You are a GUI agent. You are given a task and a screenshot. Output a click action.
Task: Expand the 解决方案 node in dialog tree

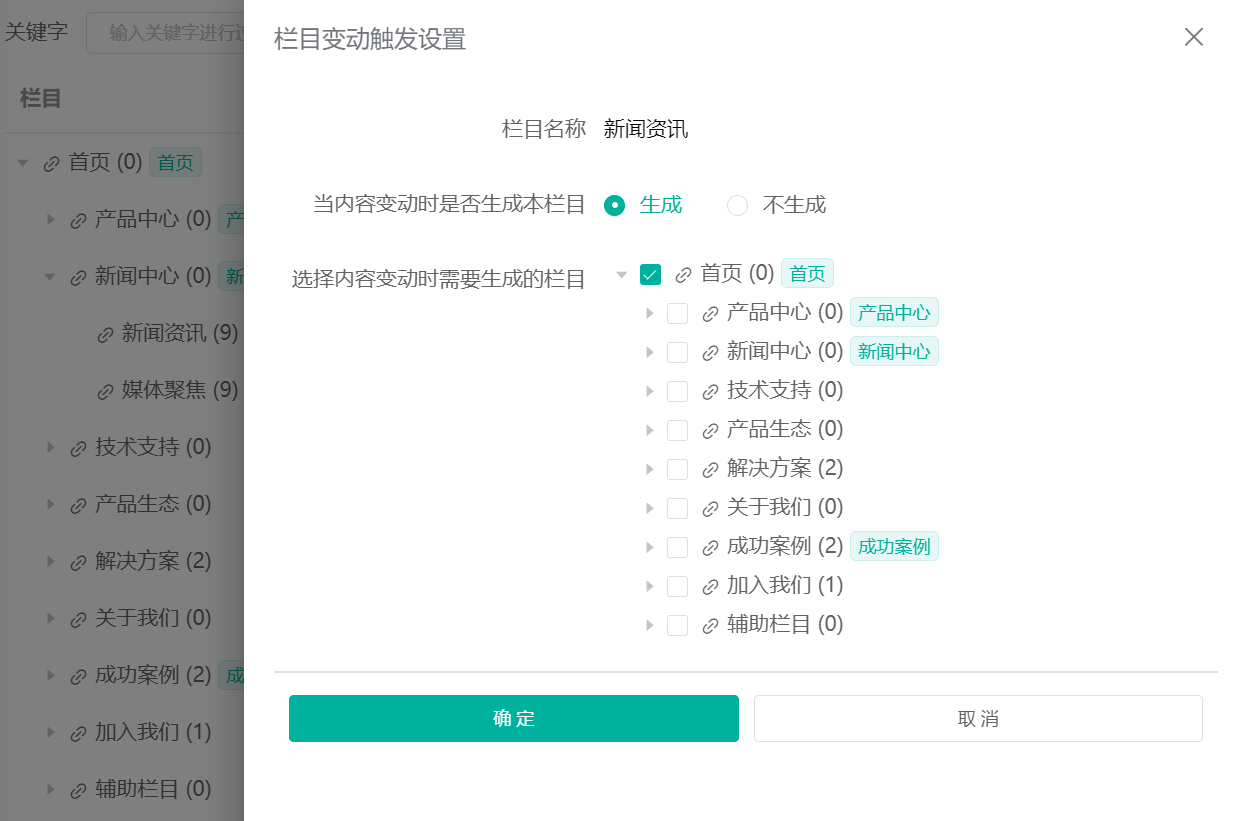649,468
